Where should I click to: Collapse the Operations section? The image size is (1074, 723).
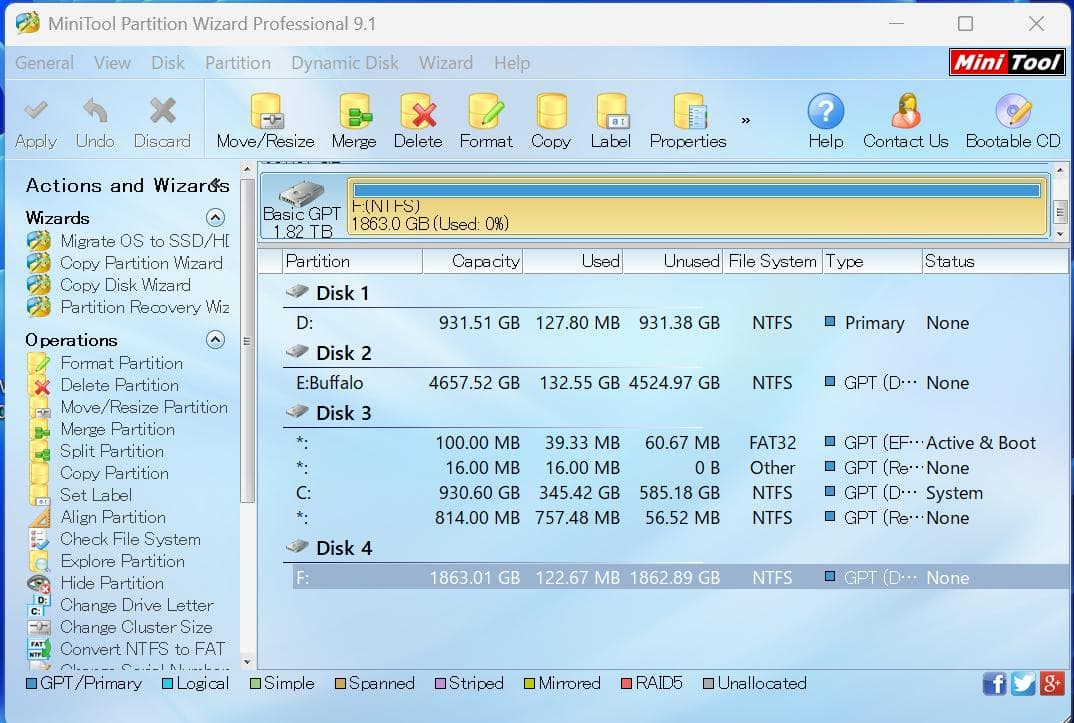point(215,340)
